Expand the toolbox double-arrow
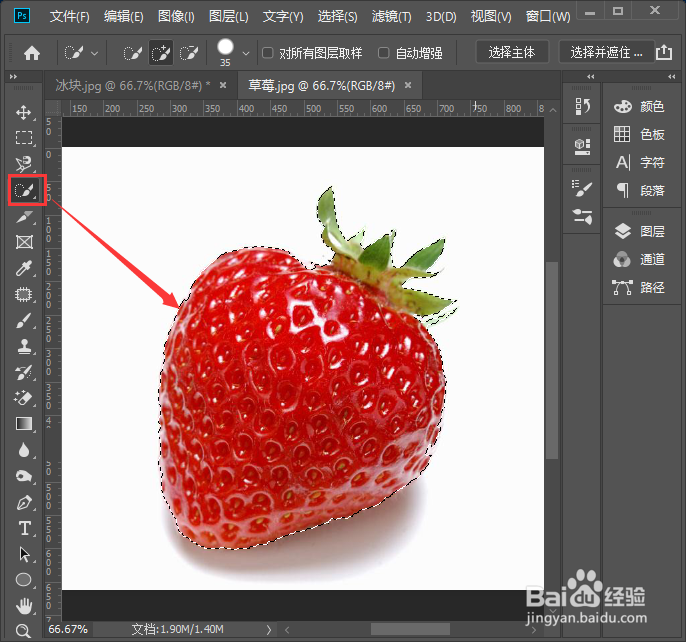 [14, 77]
